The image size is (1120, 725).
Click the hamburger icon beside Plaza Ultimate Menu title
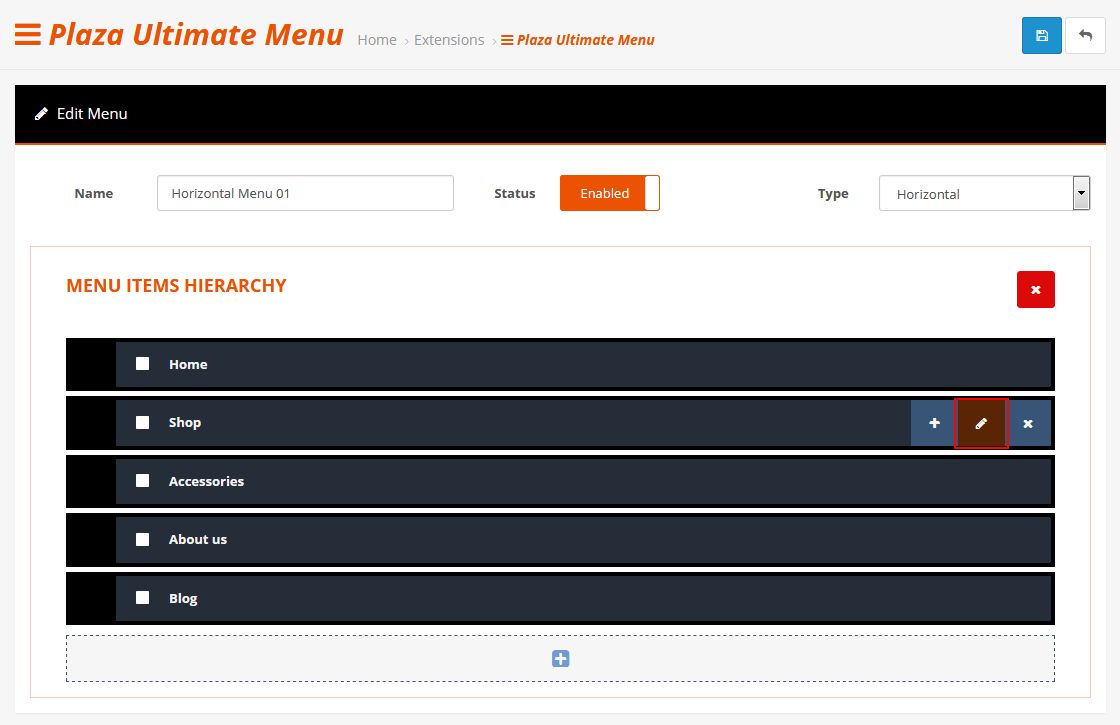[x=28, y=34]
